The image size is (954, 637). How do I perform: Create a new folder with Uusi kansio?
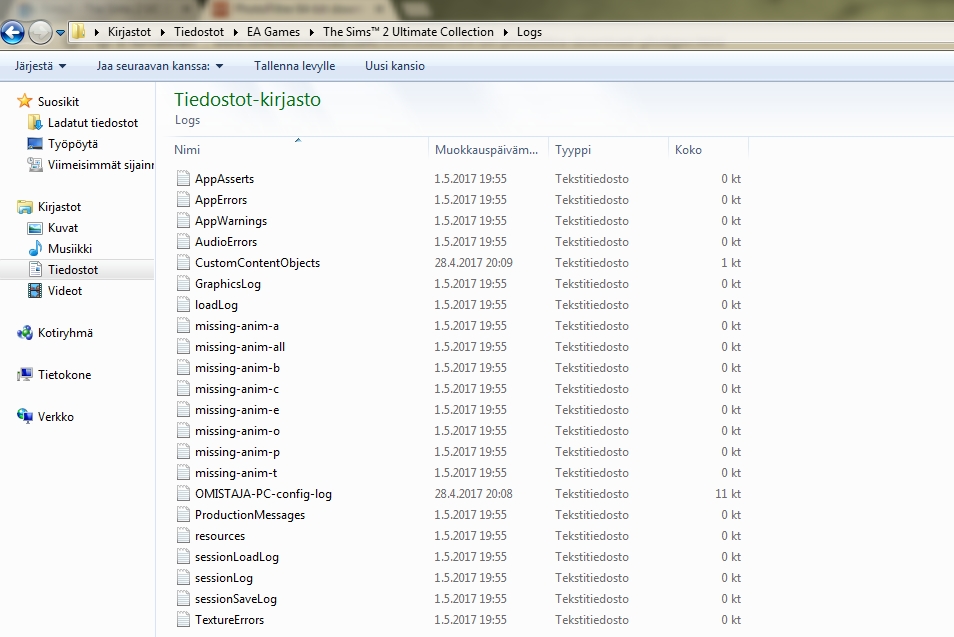394,66
